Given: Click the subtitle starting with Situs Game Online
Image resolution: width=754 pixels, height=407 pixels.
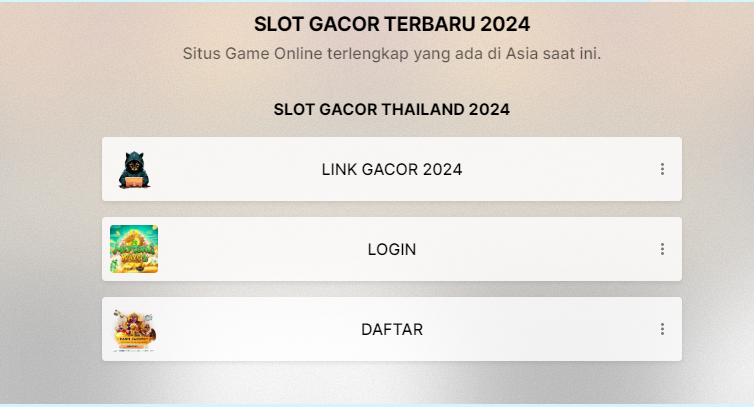Looking at the screenshot, I should pyautogui.click(x=392, y=53).
